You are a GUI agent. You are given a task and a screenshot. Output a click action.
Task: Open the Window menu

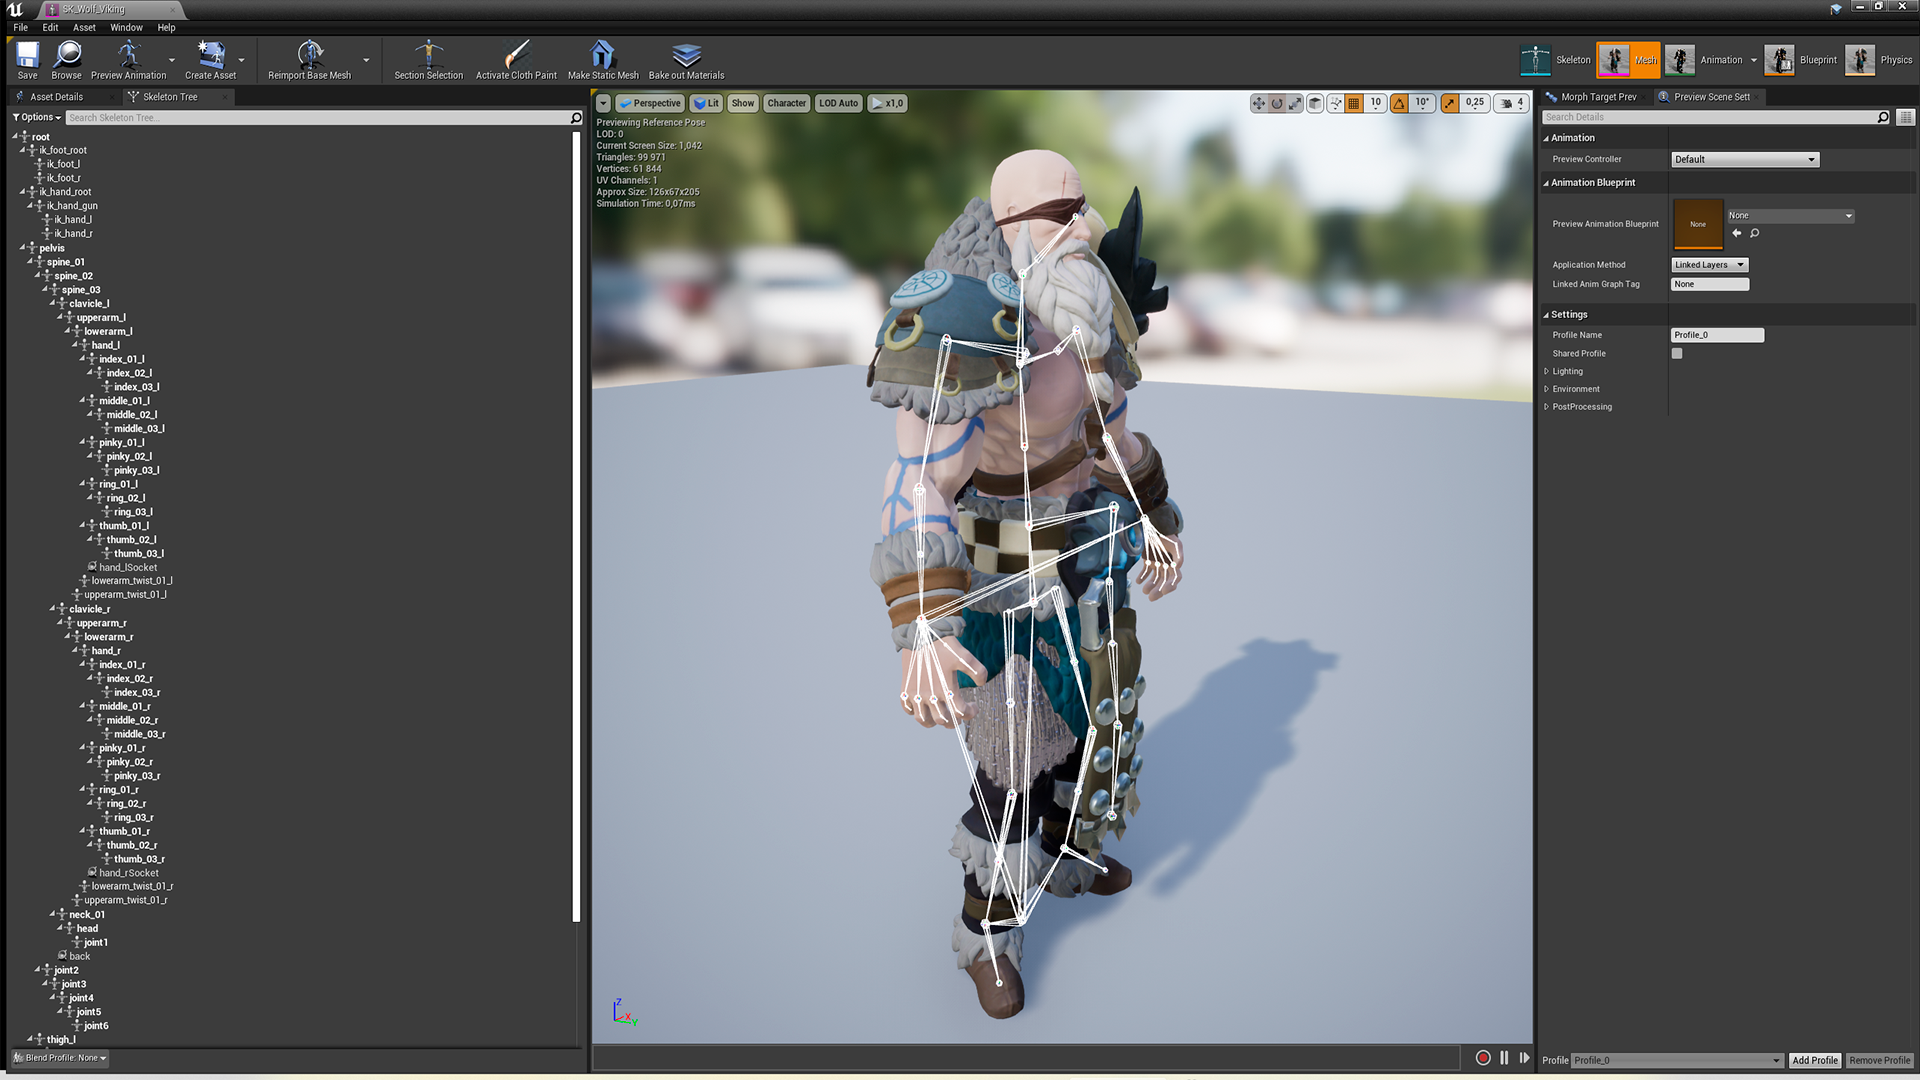(x=125, y=27)
